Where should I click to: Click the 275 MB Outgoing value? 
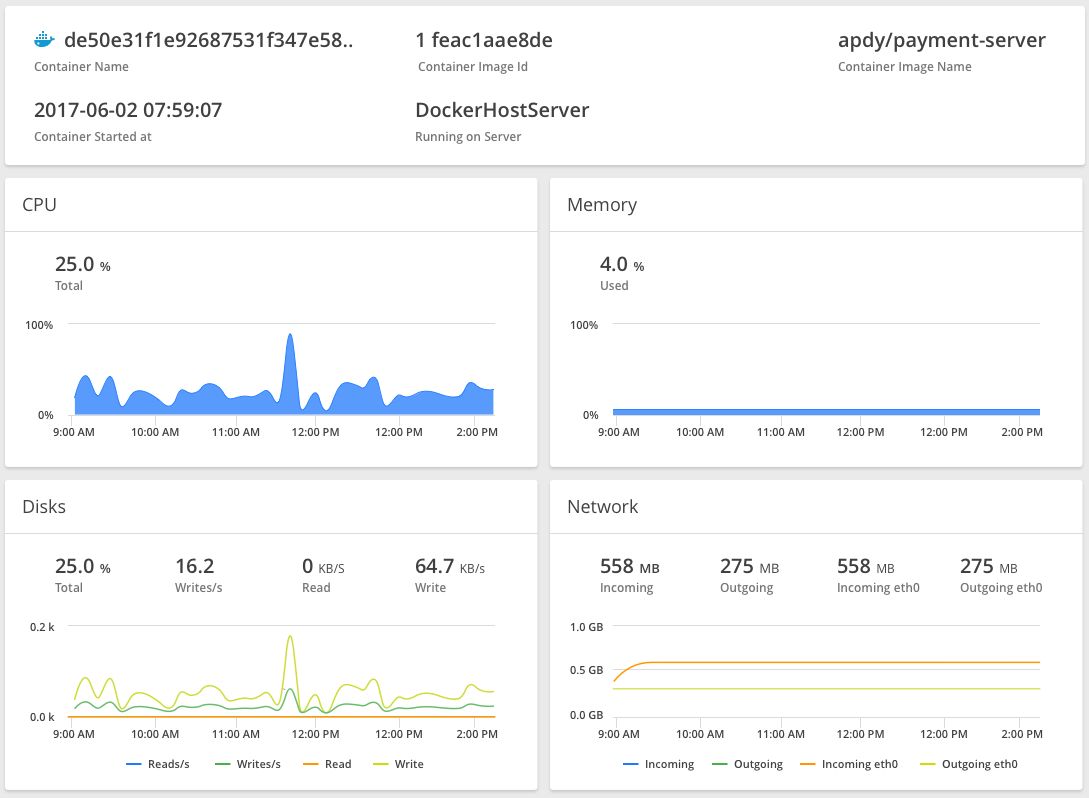coord(749,567)
